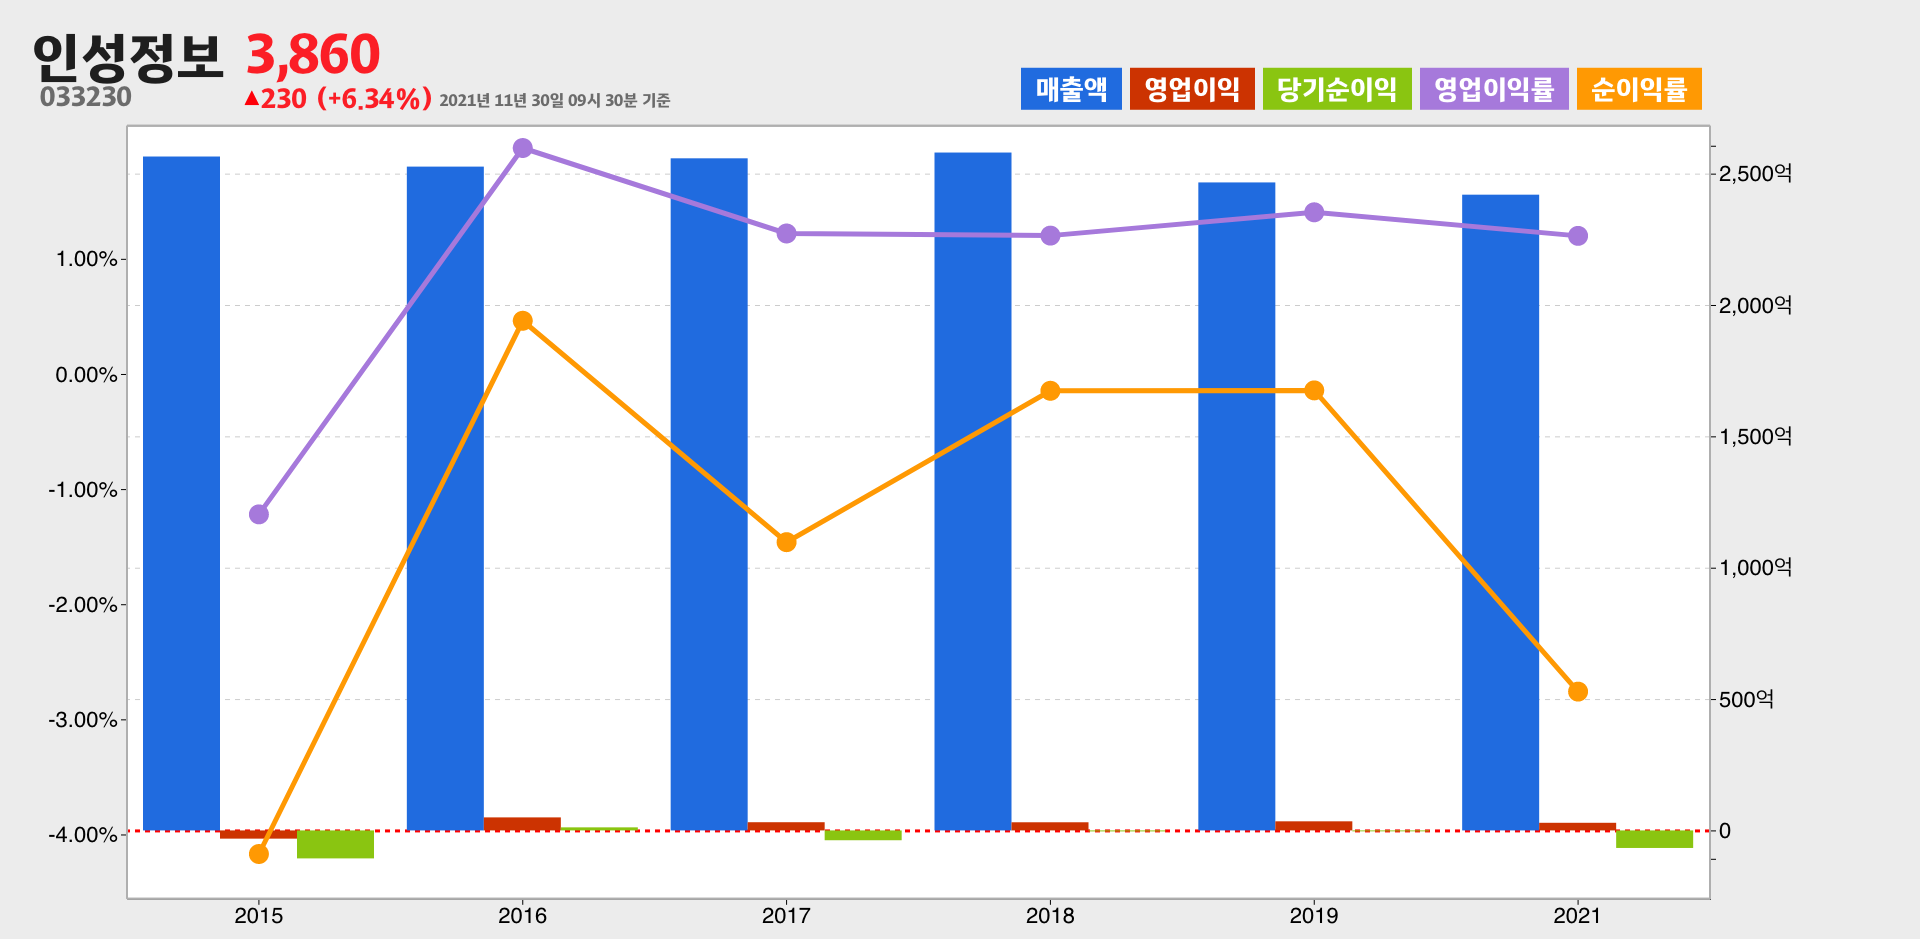Click the 영업이익 legend label
This screenshot has width=1920, height=939.
[1192, 89]
